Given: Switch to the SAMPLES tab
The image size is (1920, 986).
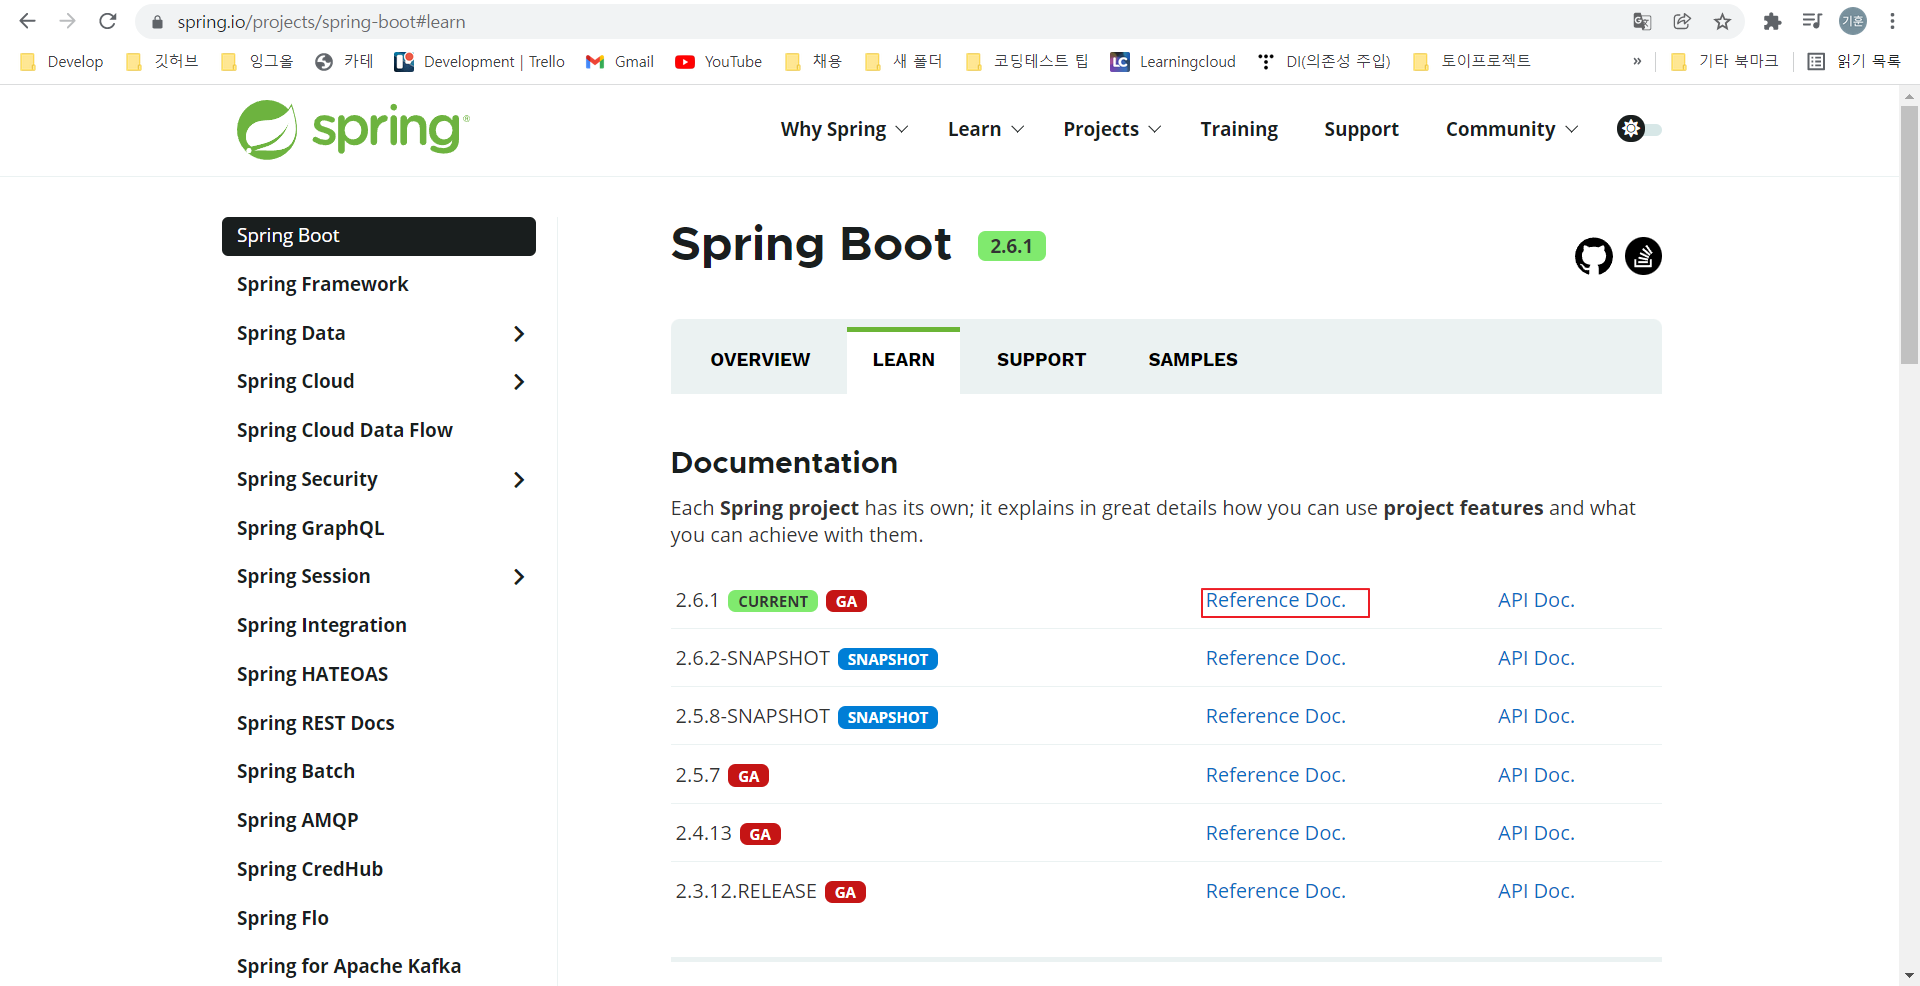Looking at the screenshot, I should pyautogui.click(x=1193, y=360).
